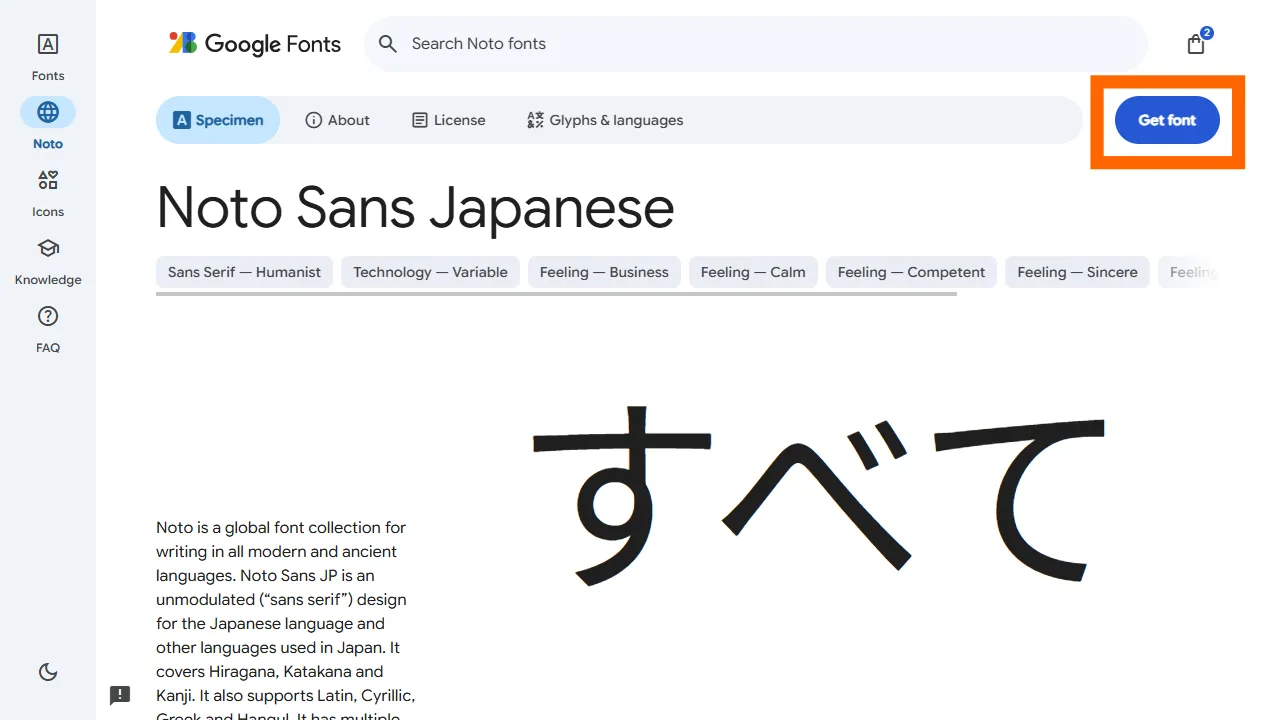Select Feeling — Calm tag
The width and height of the screenshot is (1280, 720).
753,272
